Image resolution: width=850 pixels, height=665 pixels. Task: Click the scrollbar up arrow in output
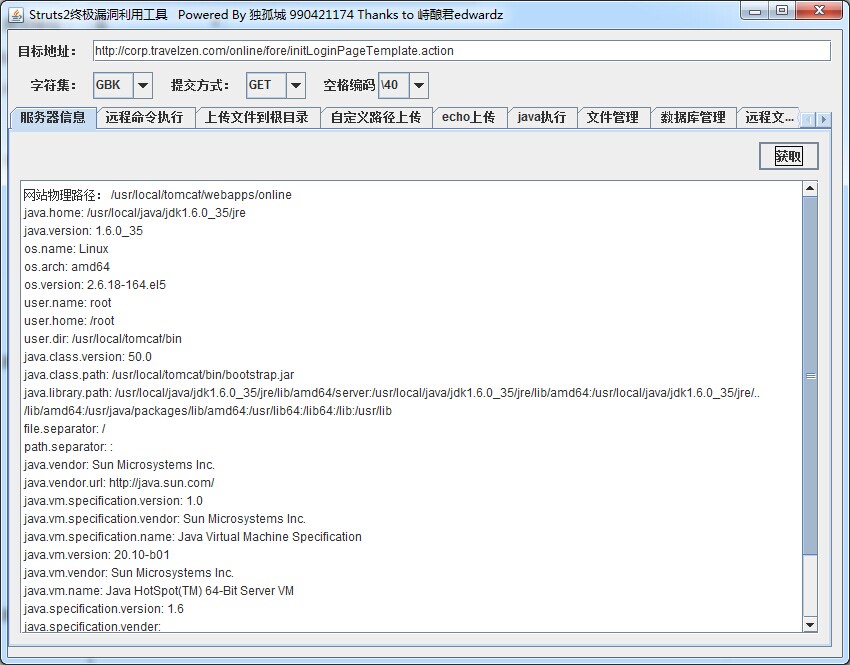(810, 189)
